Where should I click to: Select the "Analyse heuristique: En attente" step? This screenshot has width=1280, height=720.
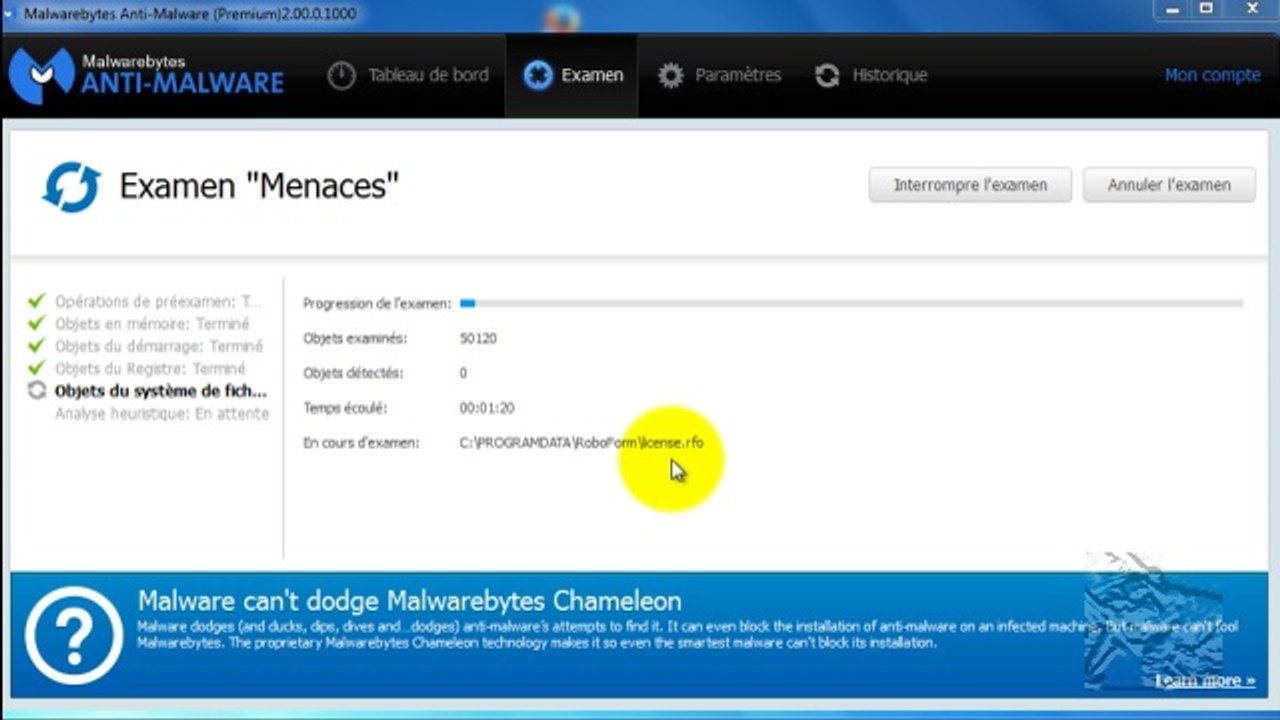point(162,414)
